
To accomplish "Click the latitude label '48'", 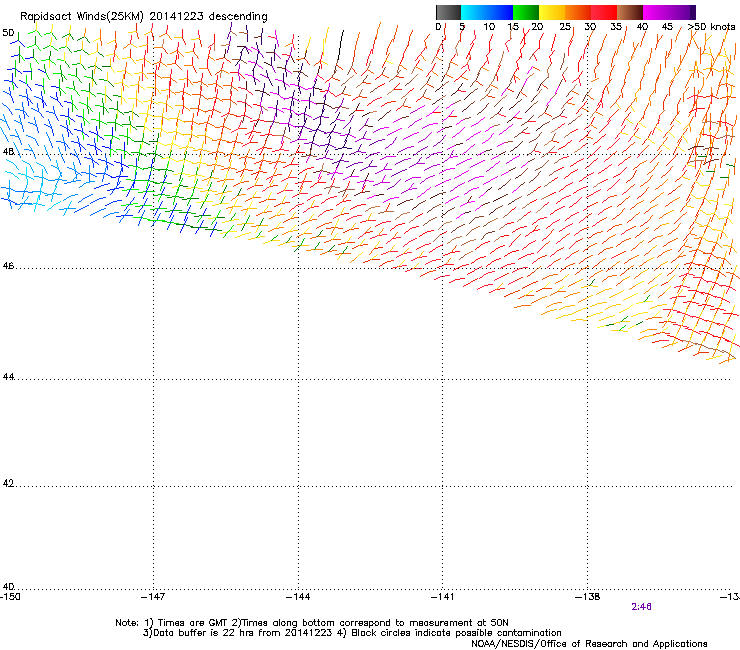I will pos(8,152).
